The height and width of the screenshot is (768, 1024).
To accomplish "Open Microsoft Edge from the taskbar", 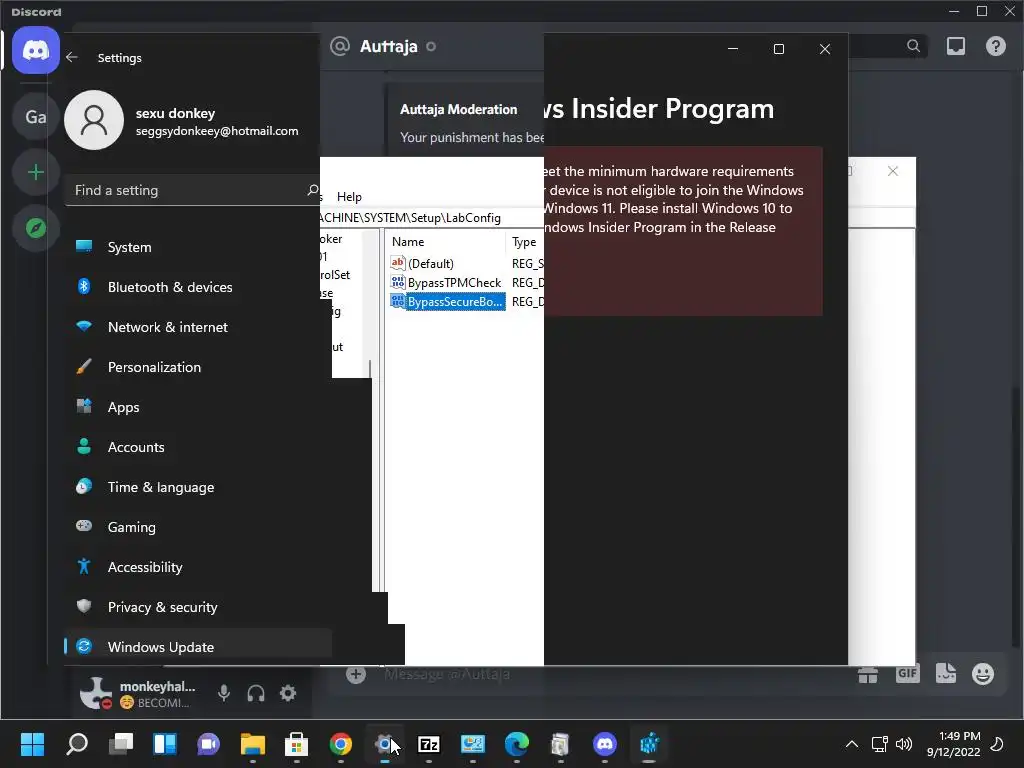I will click(x=517, y=744).
